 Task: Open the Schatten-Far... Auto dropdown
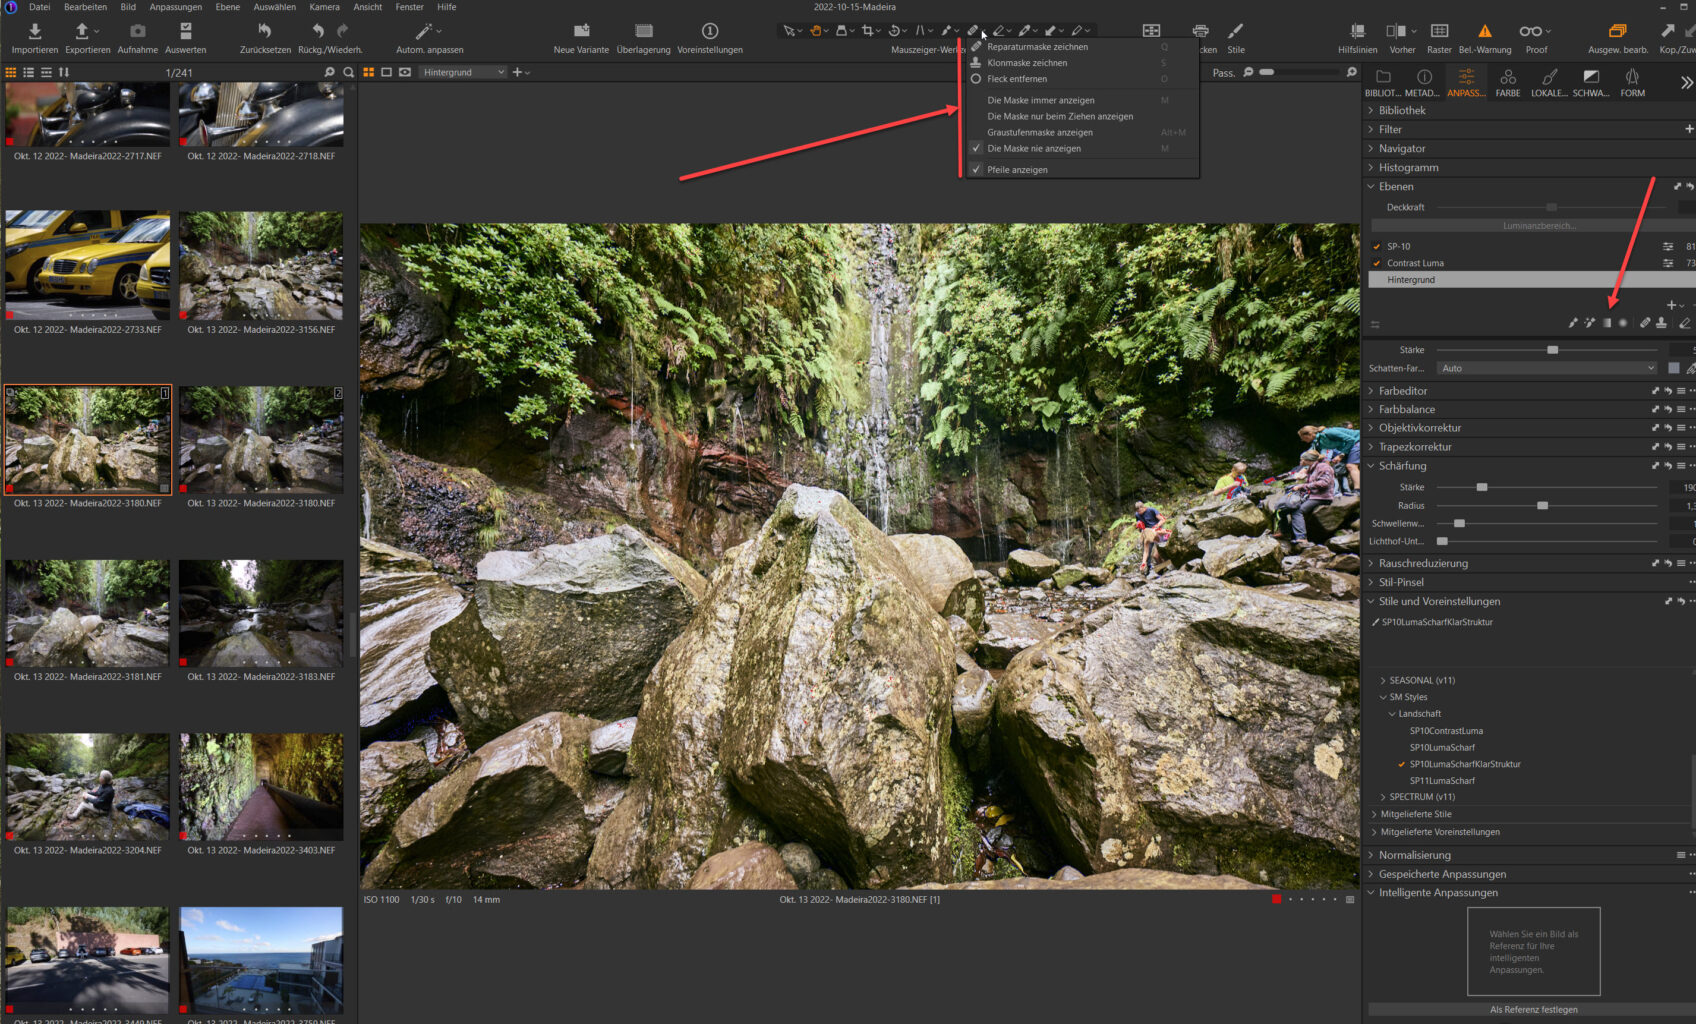pos(1547,368)
